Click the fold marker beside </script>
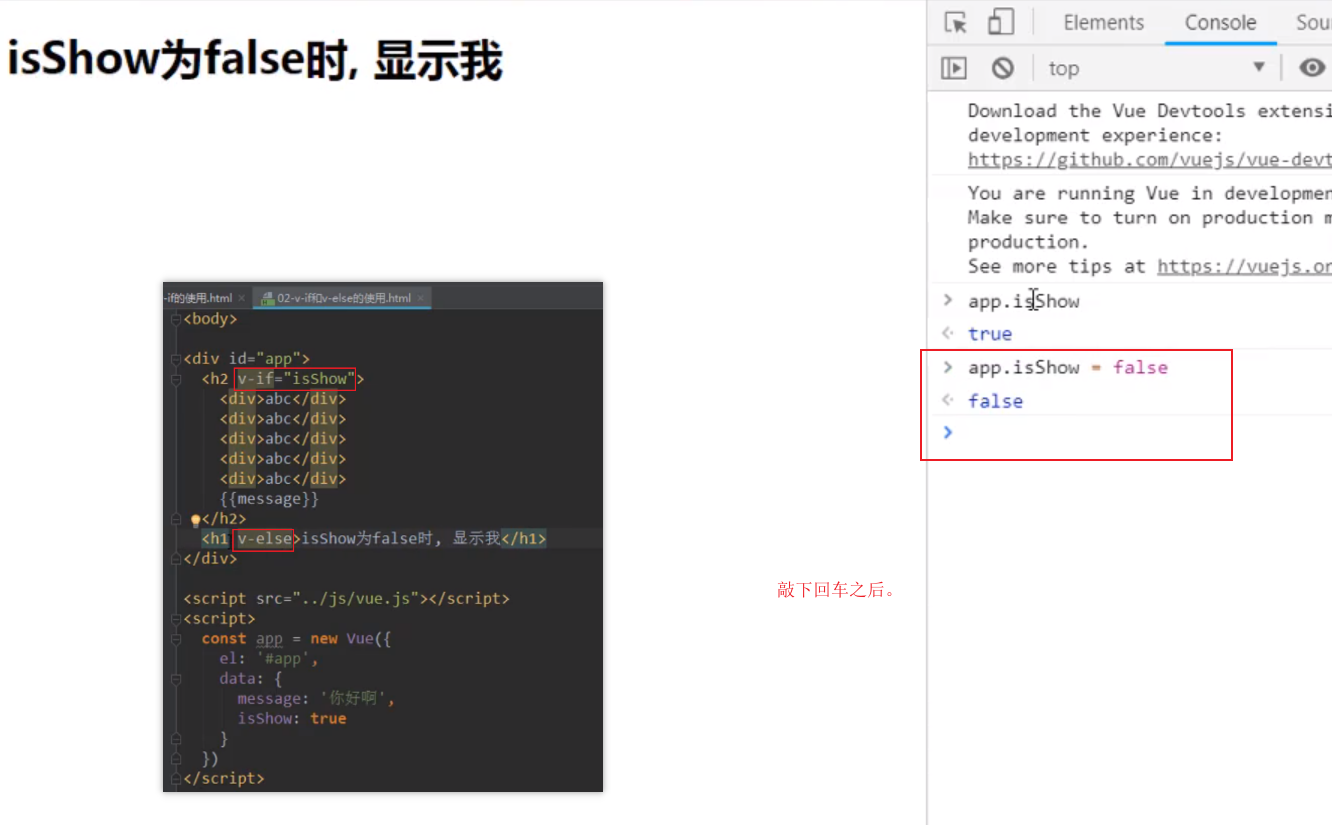The image size is (1332, 825). click(176, 778)
